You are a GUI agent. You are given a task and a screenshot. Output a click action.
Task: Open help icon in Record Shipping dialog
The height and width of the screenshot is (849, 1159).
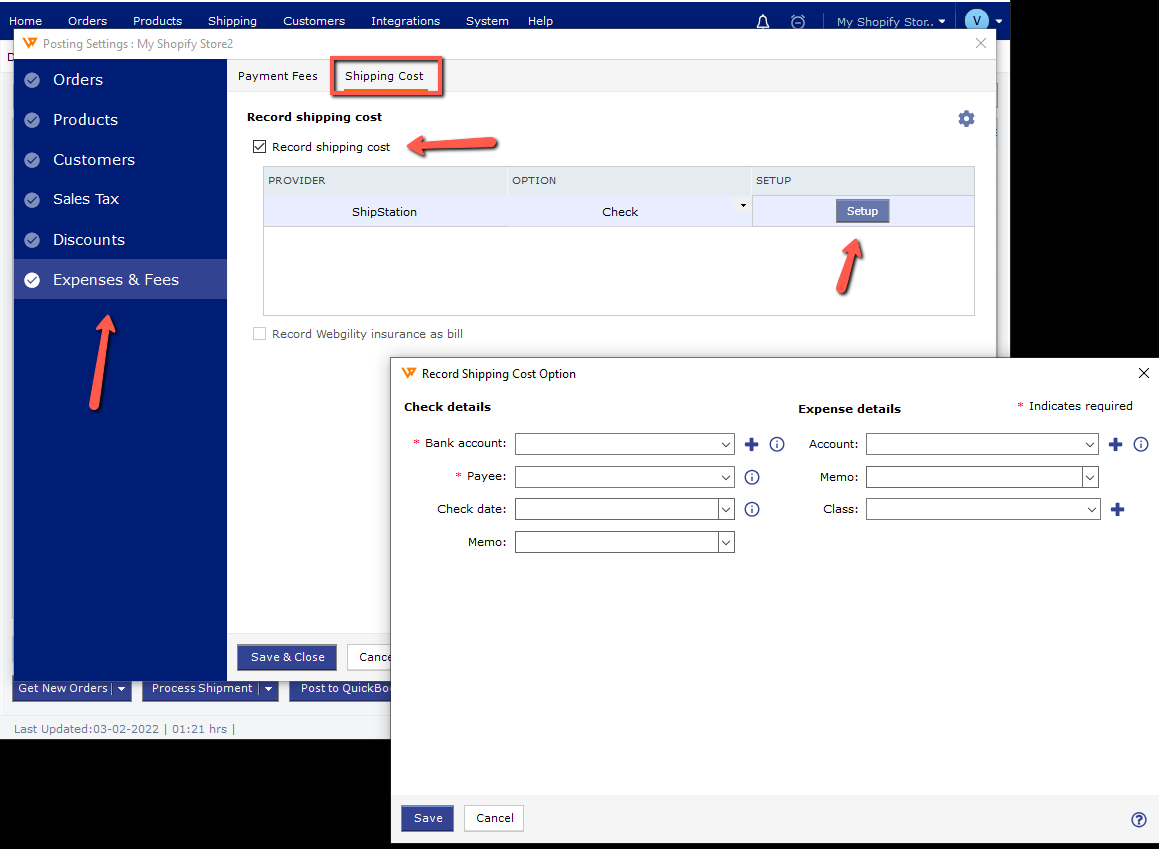point(1138,819)
